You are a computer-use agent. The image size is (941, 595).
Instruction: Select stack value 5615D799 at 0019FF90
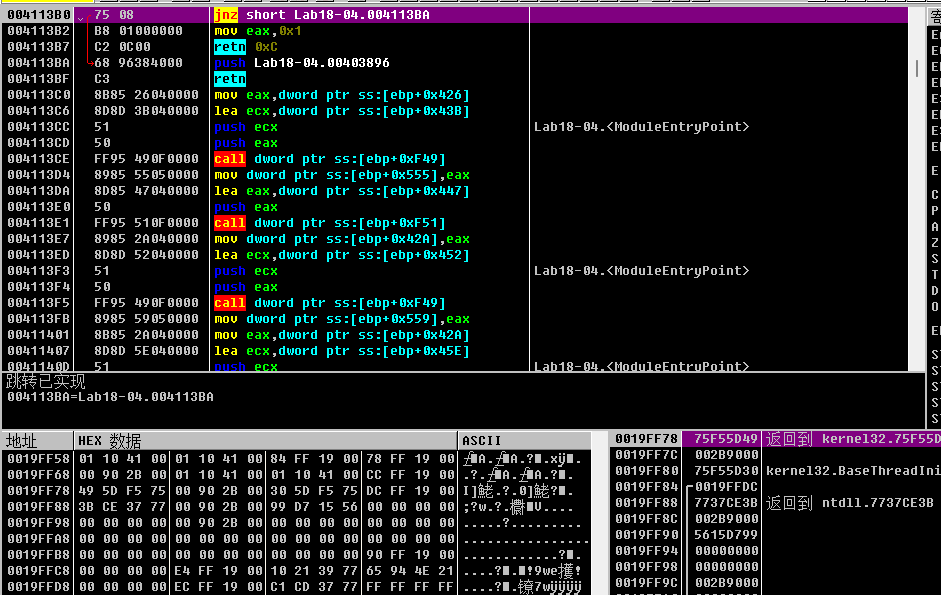click(726, 535)
